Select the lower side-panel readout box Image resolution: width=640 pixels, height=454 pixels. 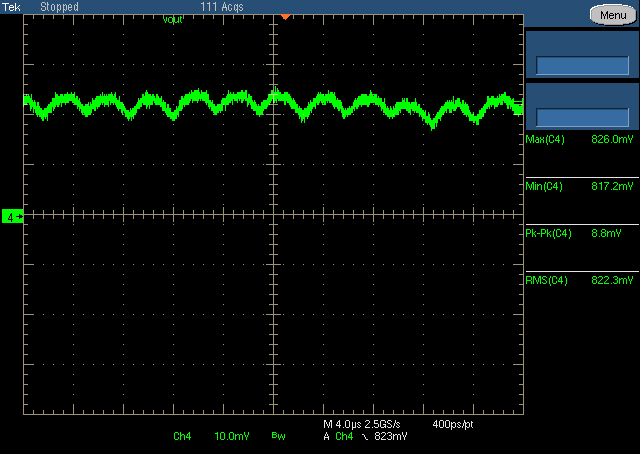581,106
